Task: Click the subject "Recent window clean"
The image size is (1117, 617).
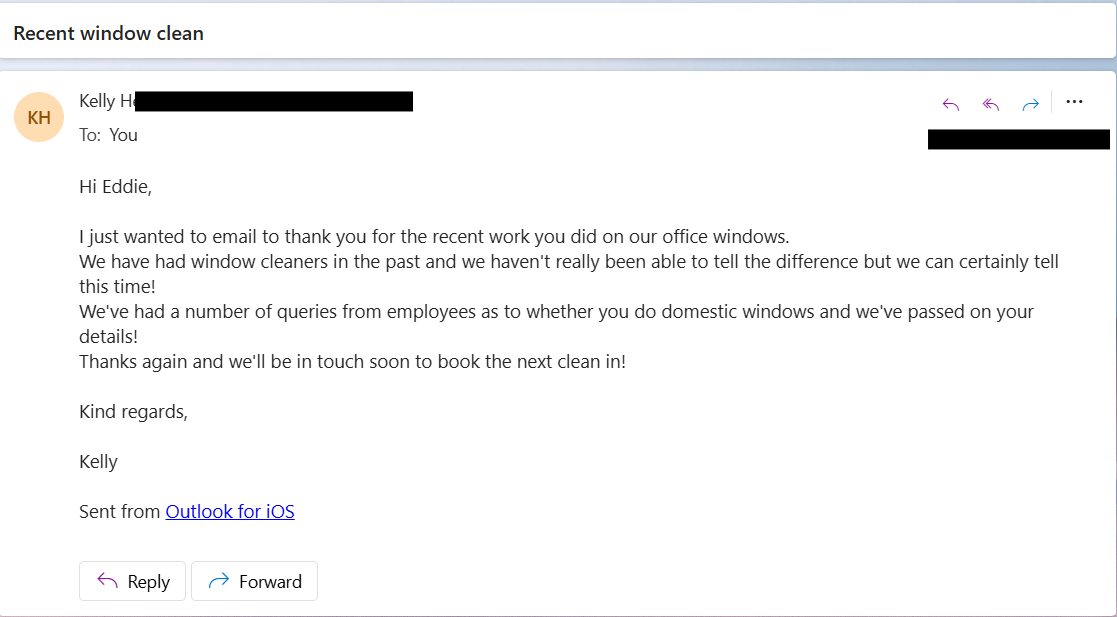Action: (x=108, y=33)
